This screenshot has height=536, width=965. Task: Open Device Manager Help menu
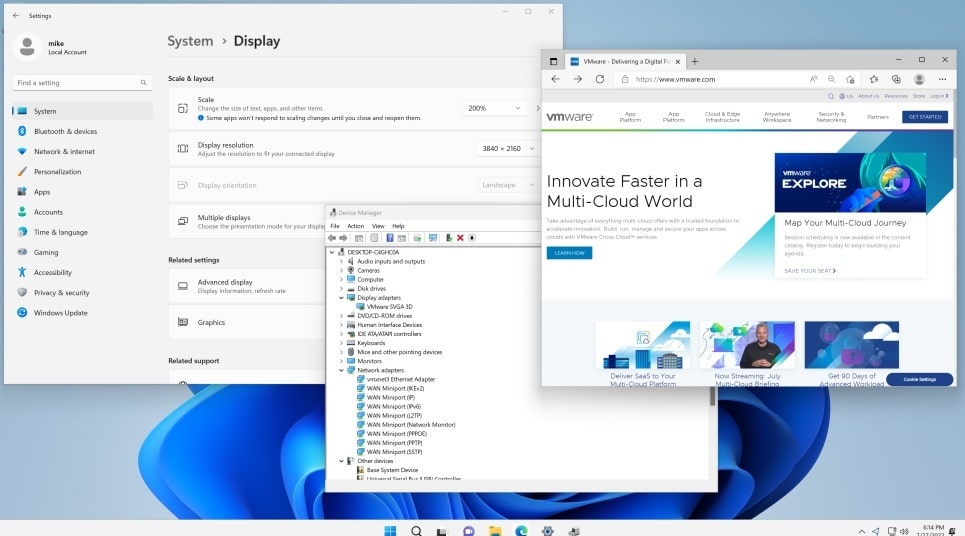398,226
